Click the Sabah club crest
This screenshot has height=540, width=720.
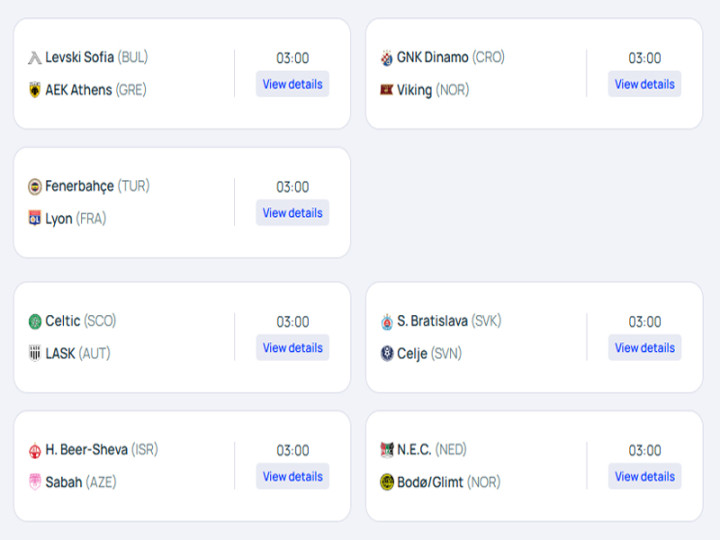(35, 482)
